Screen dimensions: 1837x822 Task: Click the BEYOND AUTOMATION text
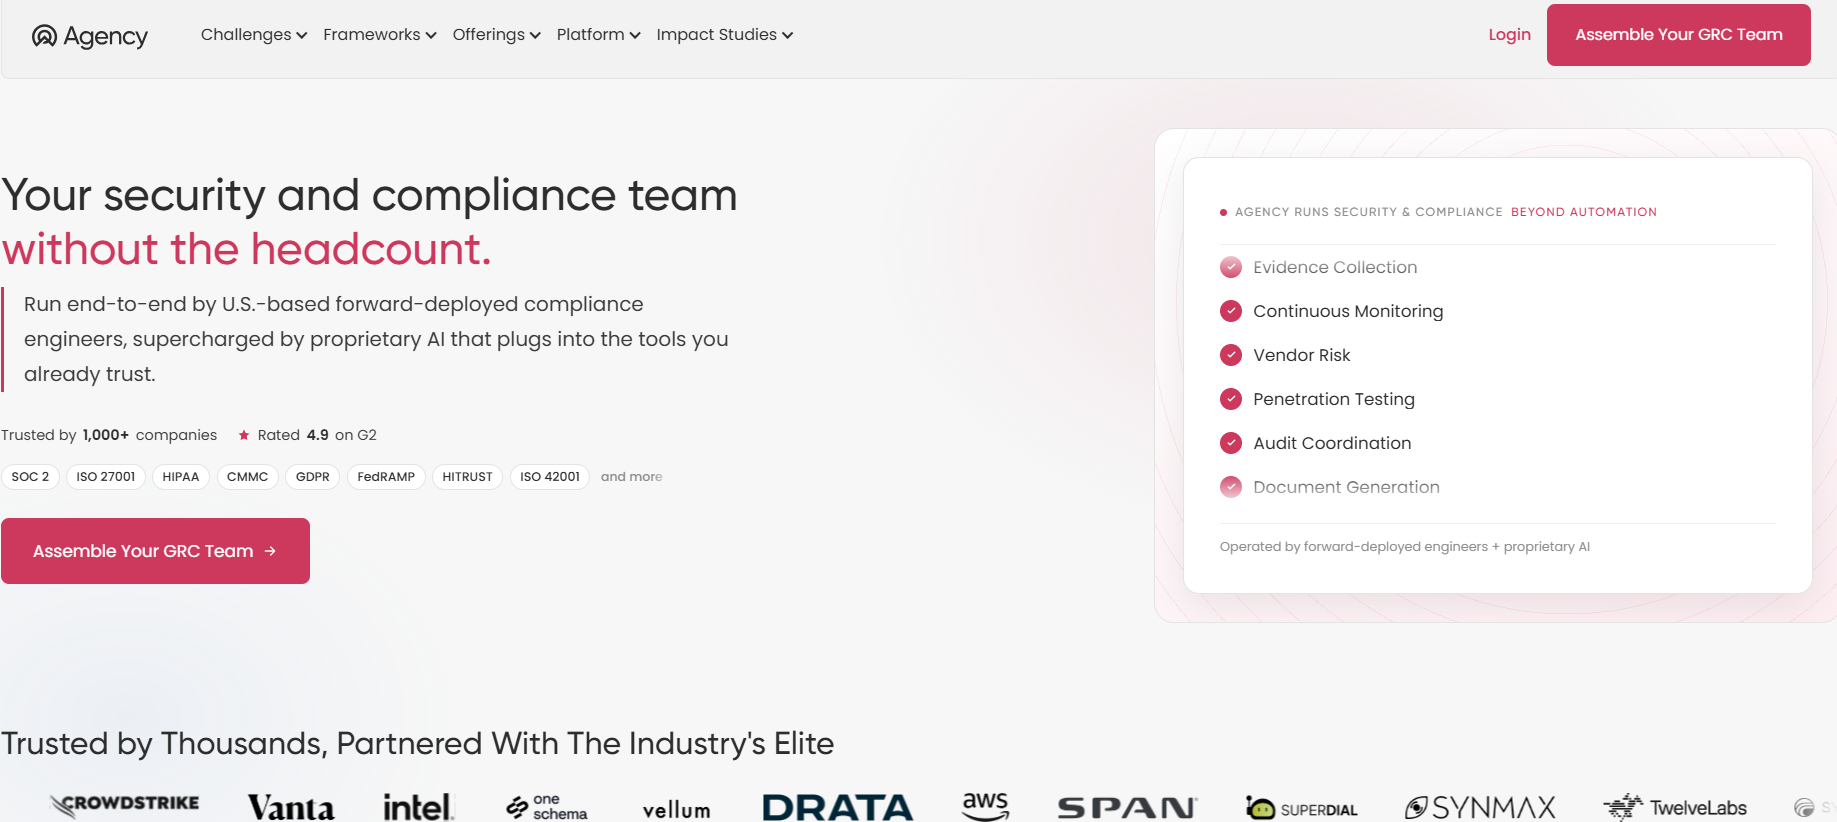[x=1584, y=212]
